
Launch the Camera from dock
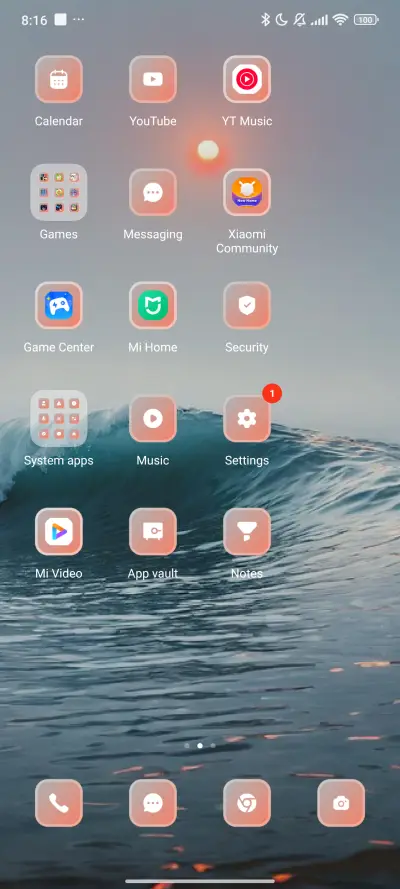[x=341, y=803]
